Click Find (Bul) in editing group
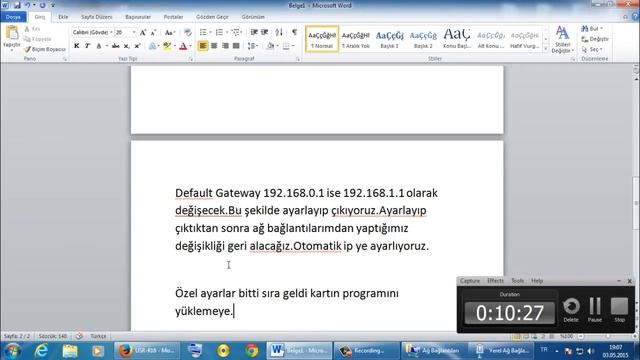This screenshot has width=640, height=360. point(591,29)
